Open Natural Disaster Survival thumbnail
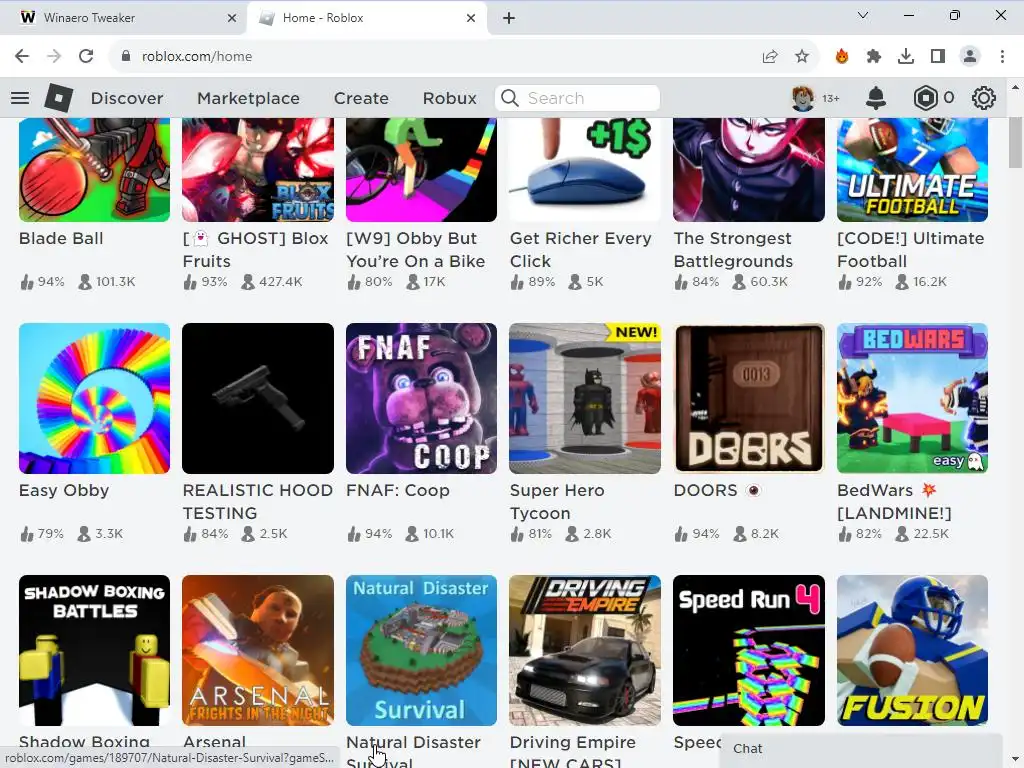The width and height of the screenshot is (1024, 768). coord(421,650)
